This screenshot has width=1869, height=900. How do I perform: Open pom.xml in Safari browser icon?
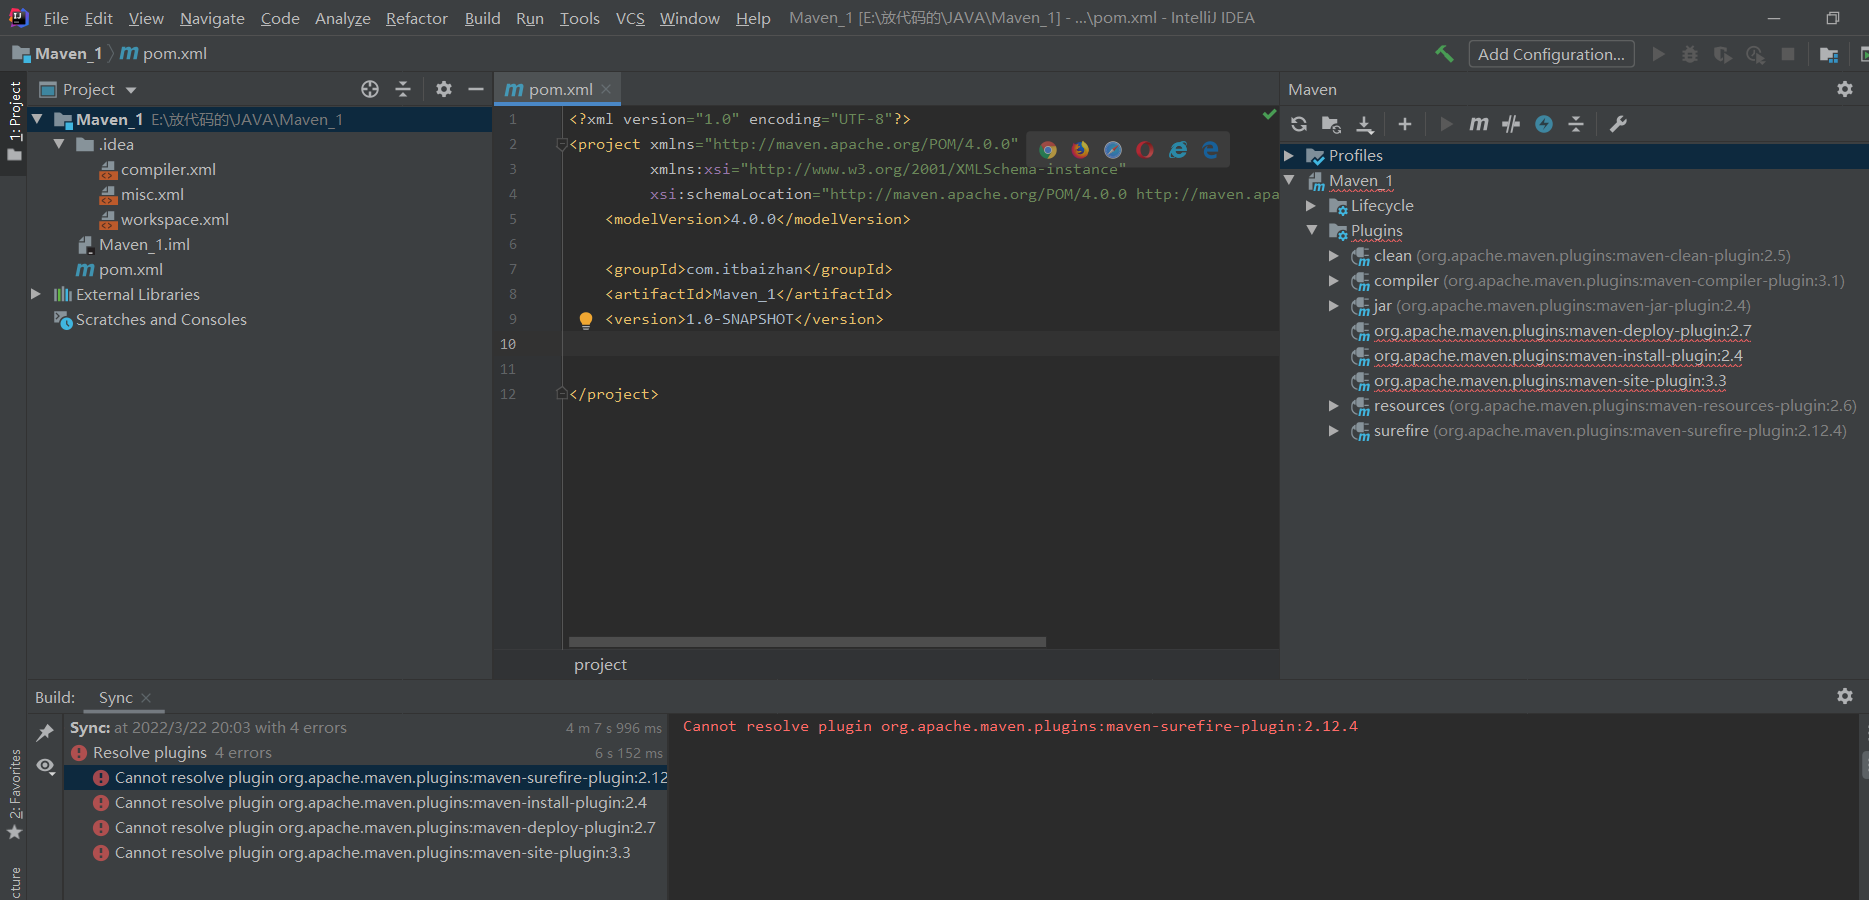click(x=1113, y=150)
